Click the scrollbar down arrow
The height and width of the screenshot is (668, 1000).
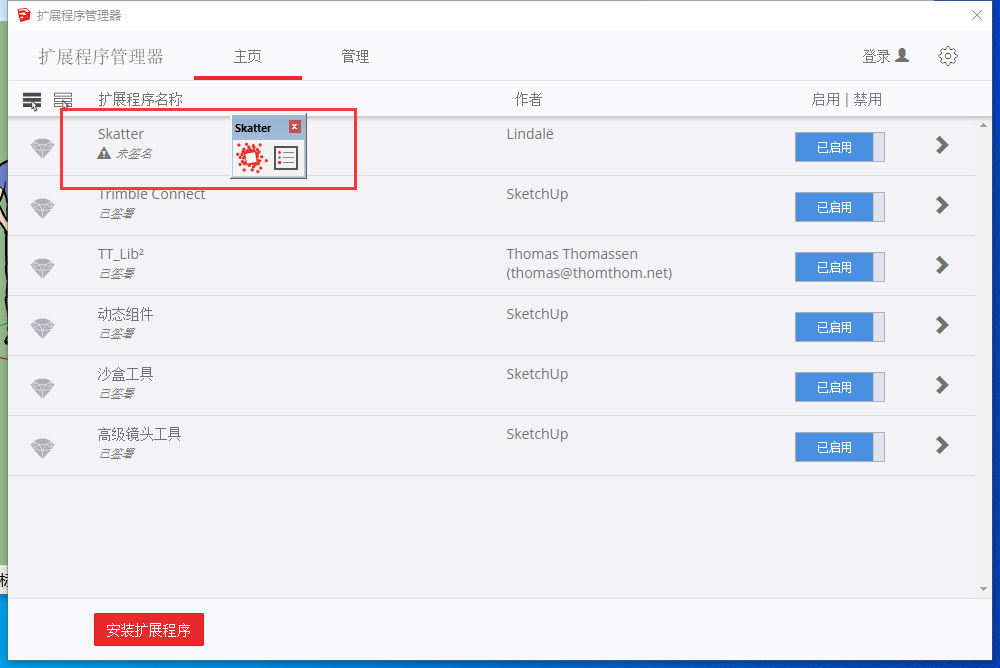(983, 589)
